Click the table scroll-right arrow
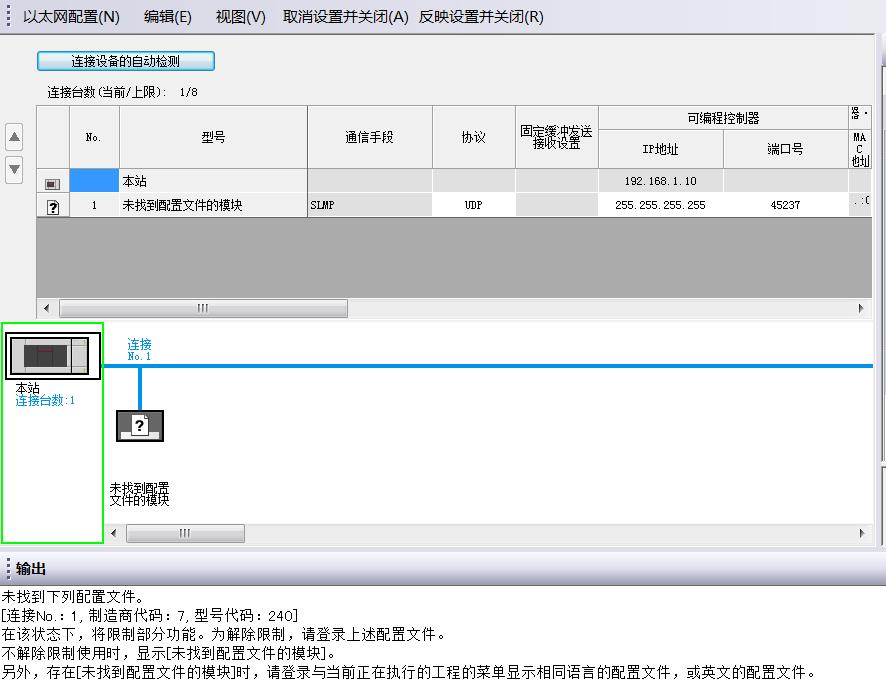 tap(862, 308)
